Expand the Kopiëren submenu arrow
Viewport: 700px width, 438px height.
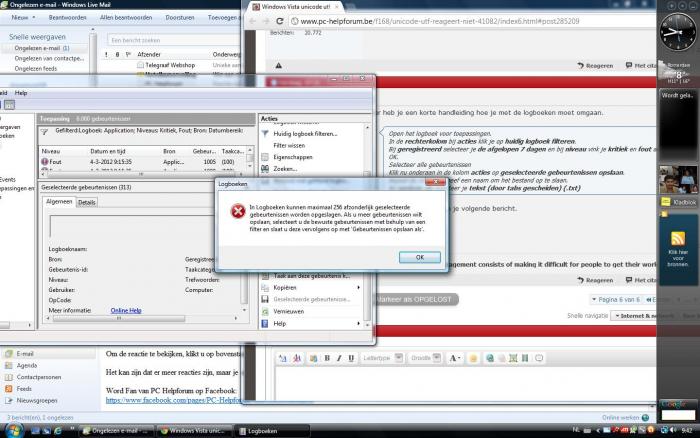pos(358,288)
